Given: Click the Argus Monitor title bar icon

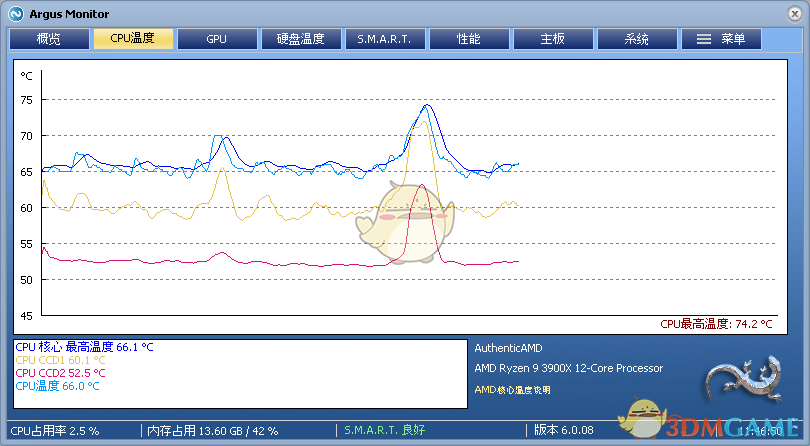Looking at the screenshot, I should pos(16,13).
